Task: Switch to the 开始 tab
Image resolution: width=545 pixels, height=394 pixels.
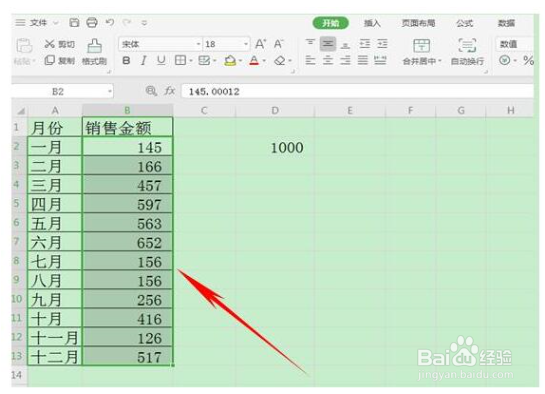Action: coord(331,23)
